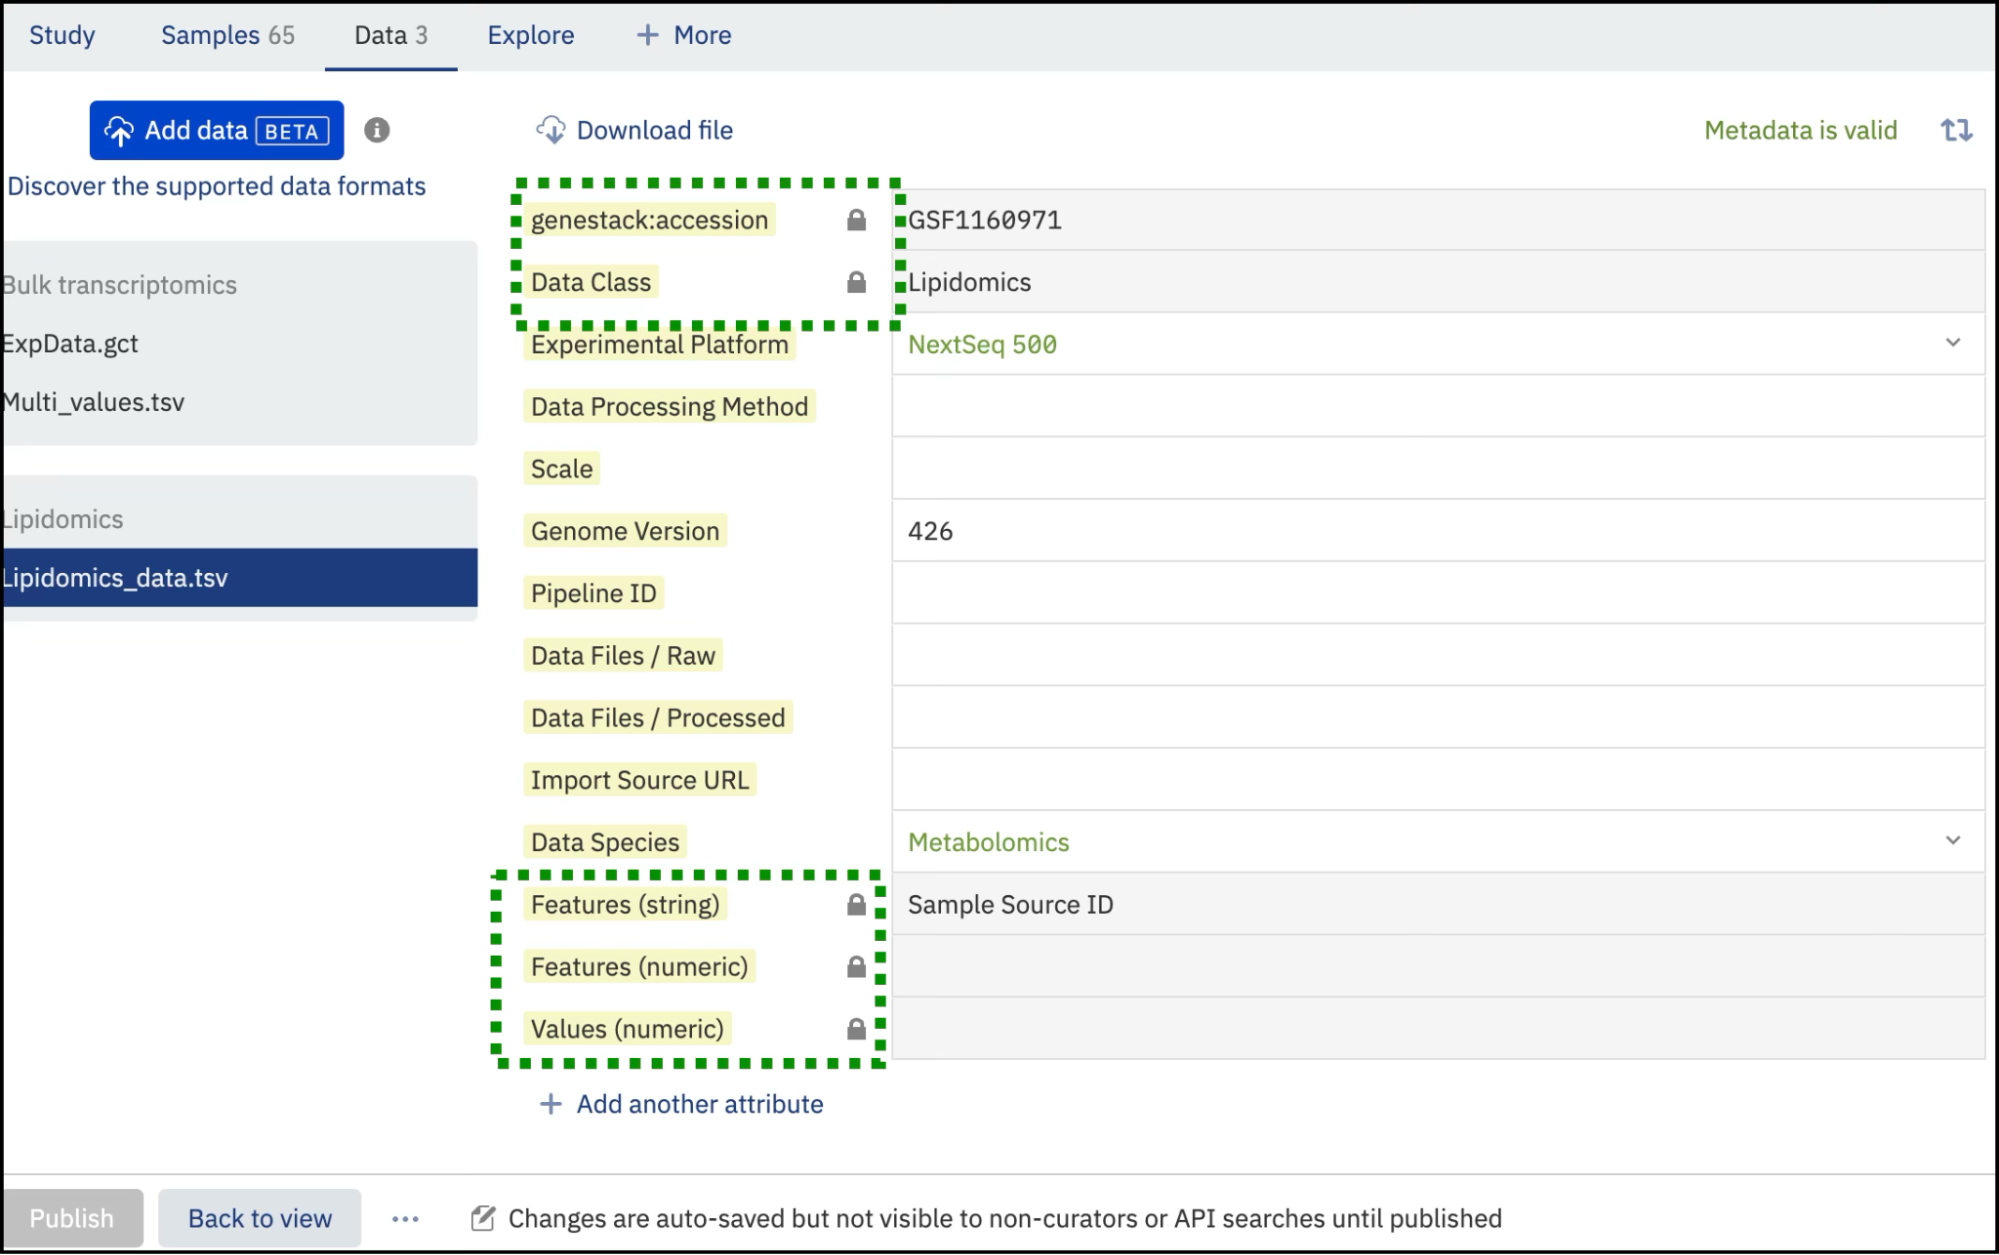Open Discover the supported data formats link
Viewport: 1999px width, 1255px height.
(x=216, y=186)
